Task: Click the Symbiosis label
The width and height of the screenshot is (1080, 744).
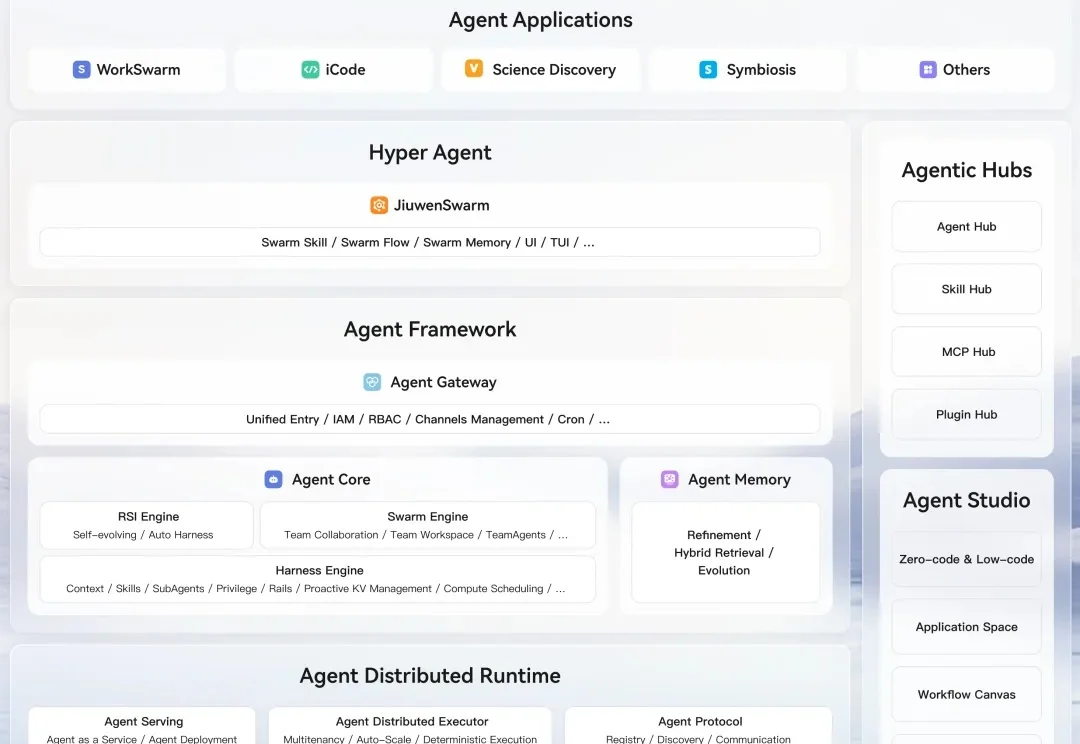Action: point(761,70)
